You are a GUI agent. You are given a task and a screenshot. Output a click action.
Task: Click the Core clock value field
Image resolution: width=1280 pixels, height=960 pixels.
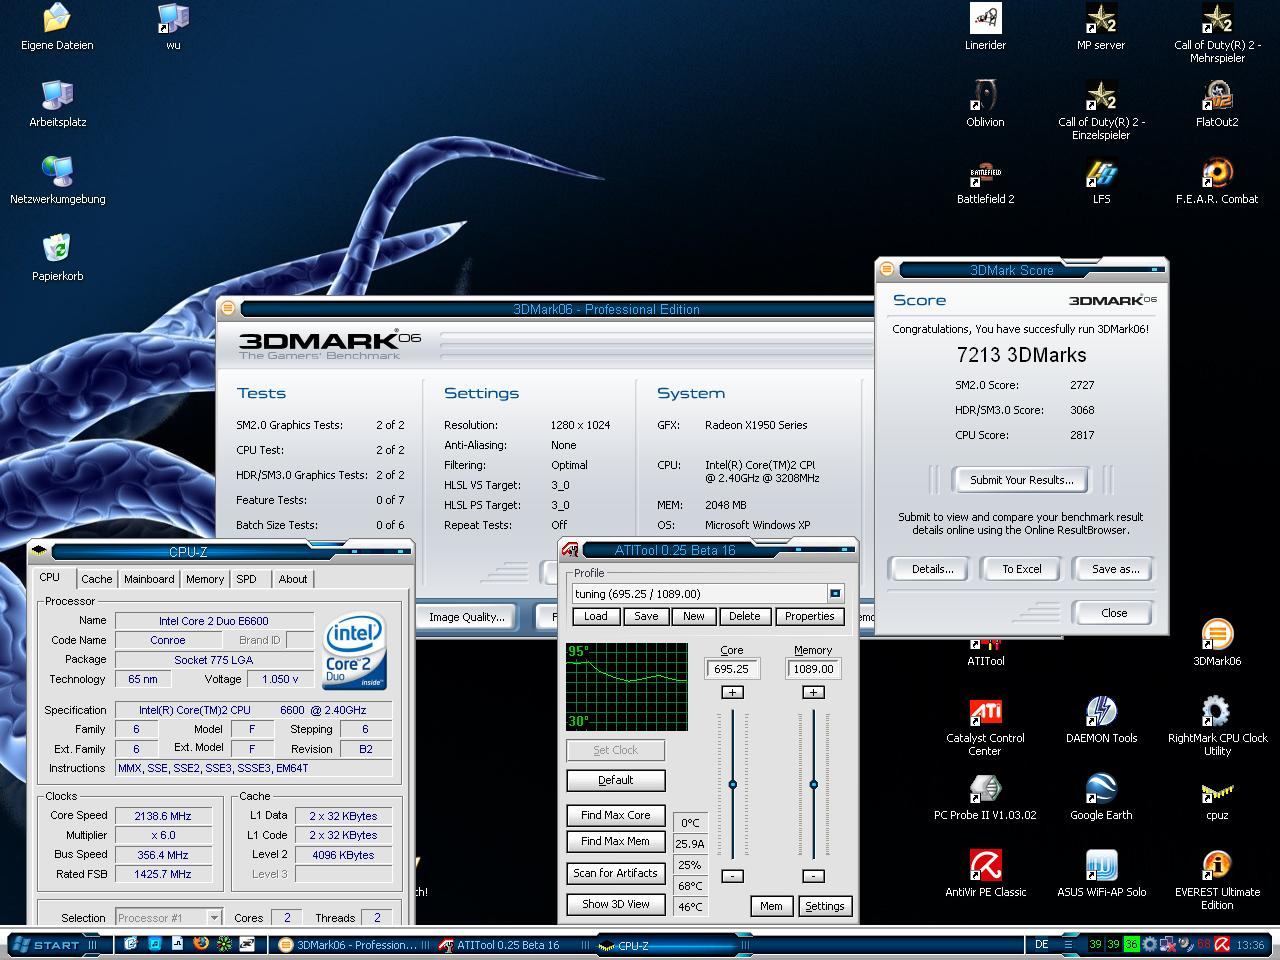732,669
